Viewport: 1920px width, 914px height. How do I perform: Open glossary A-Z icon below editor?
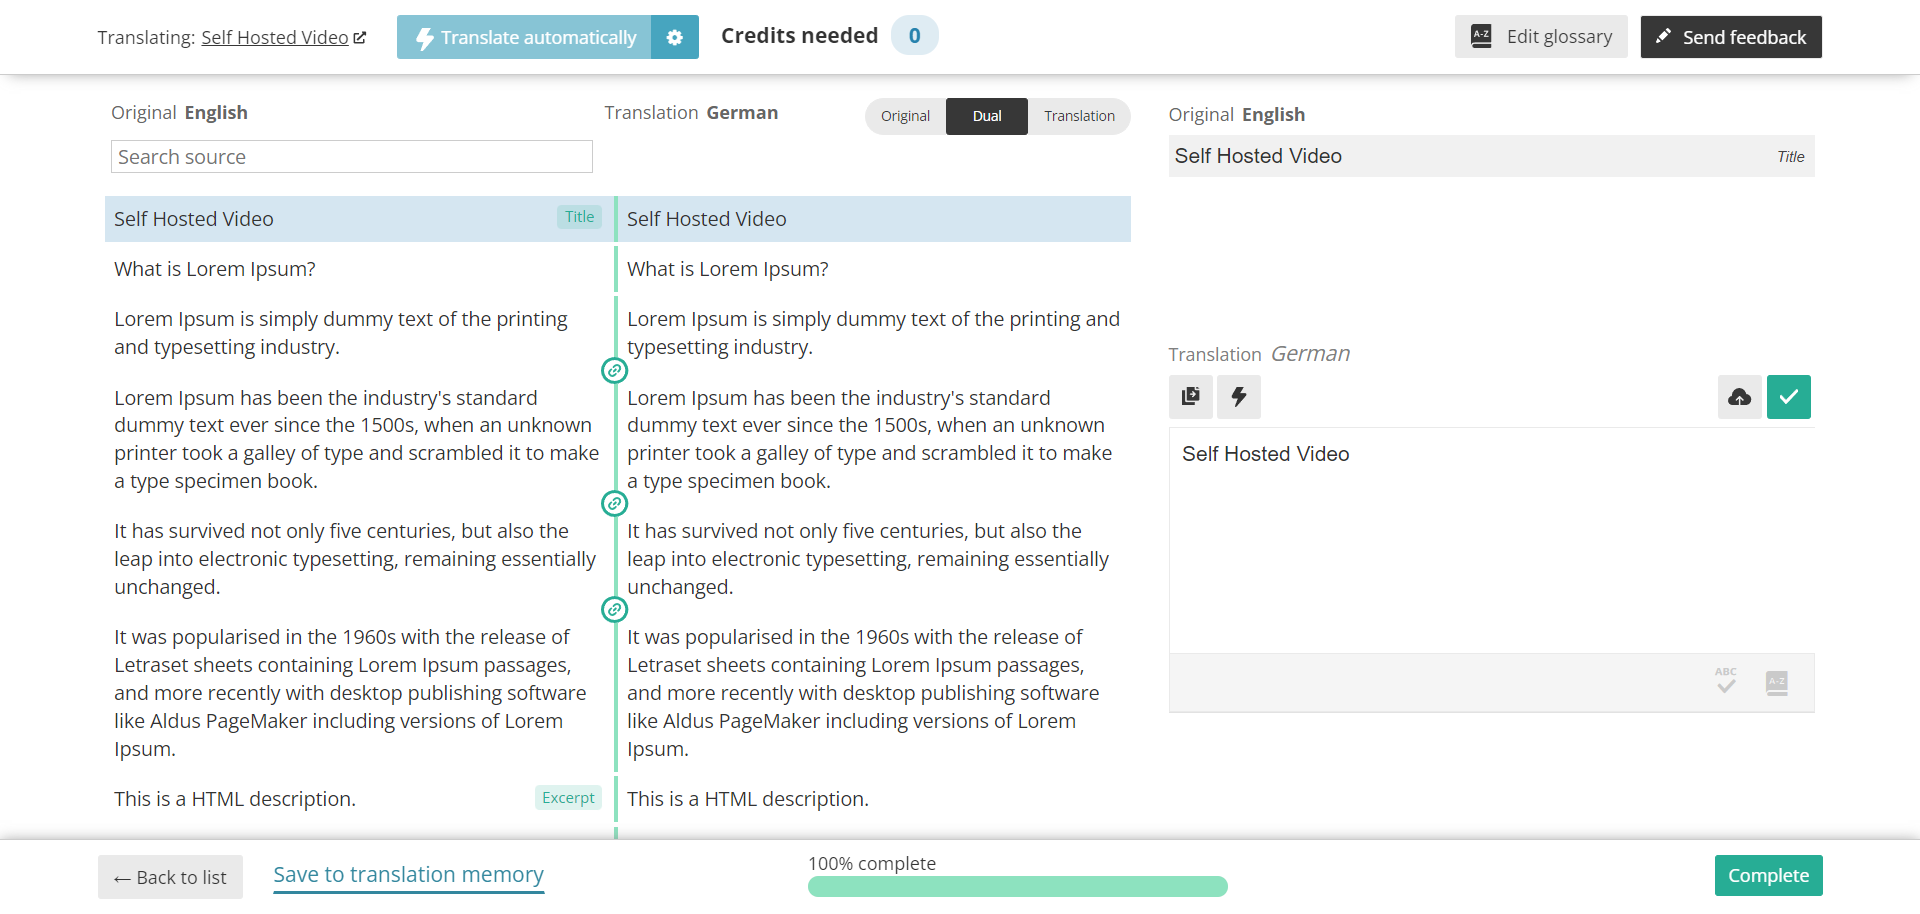coord(1776,683)
